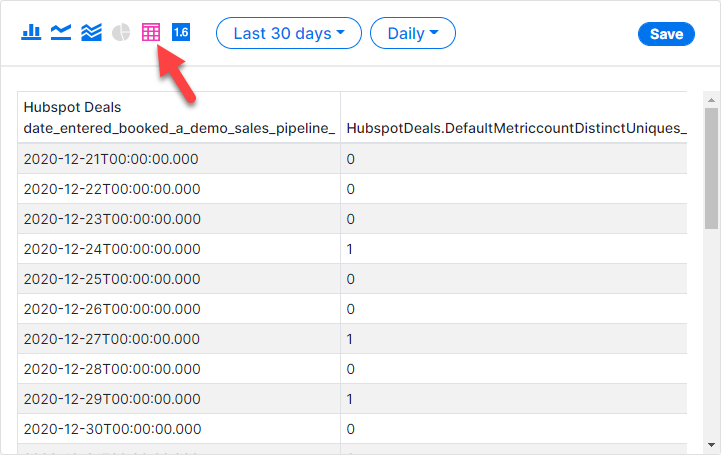Click the Save button
The height and width of the screenshot is (455, 721).
(x=666, y=34)
